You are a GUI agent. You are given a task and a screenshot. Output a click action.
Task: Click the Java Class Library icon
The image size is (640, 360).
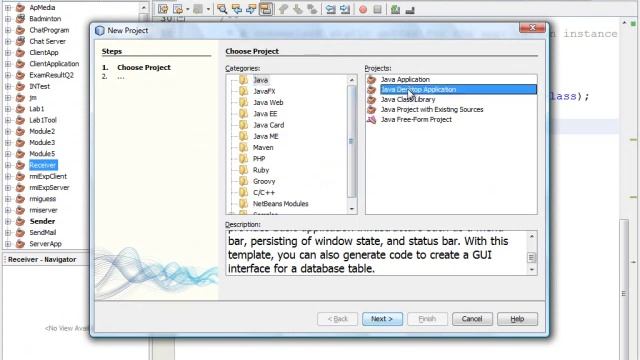coord(371,100)
